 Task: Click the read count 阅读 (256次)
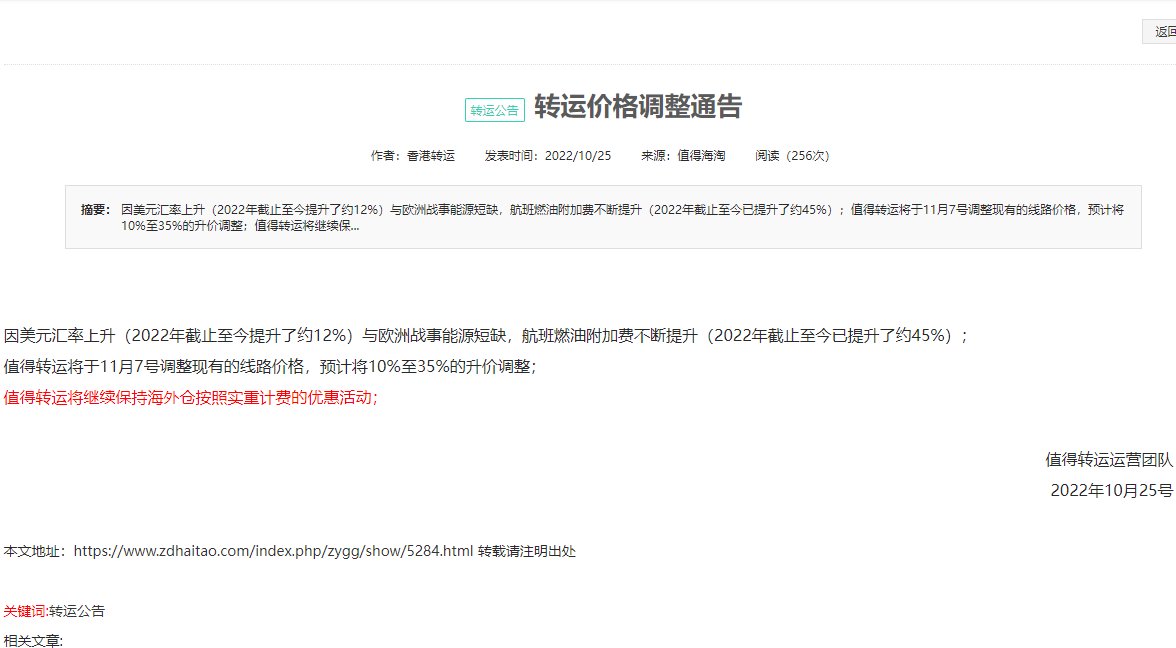(x=792, y=156)
